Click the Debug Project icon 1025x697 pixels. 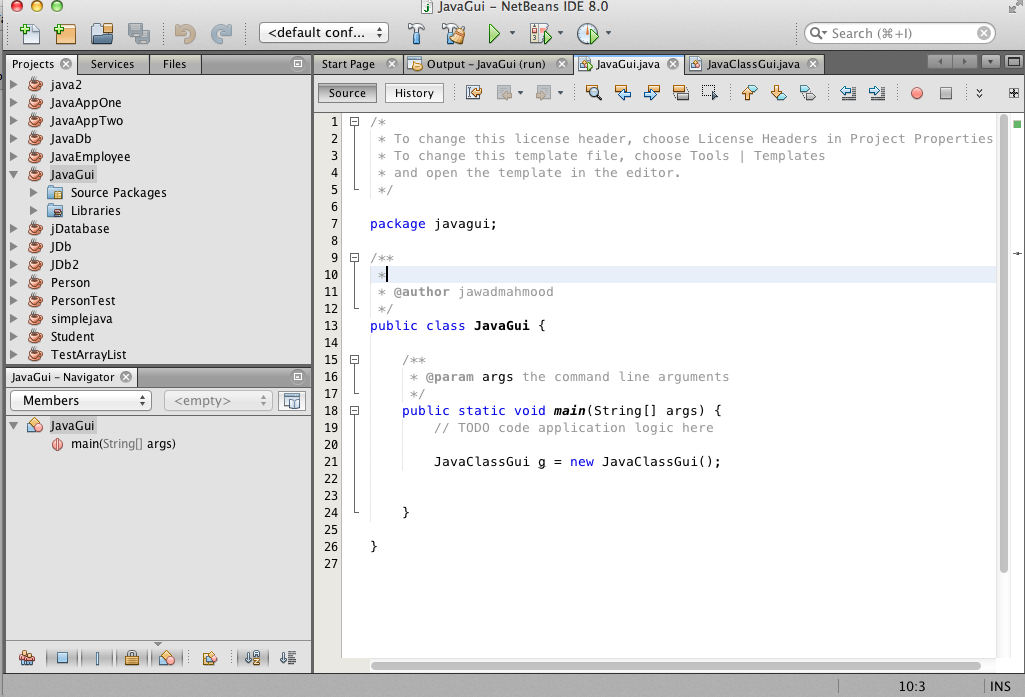click(x=541, y=33)
